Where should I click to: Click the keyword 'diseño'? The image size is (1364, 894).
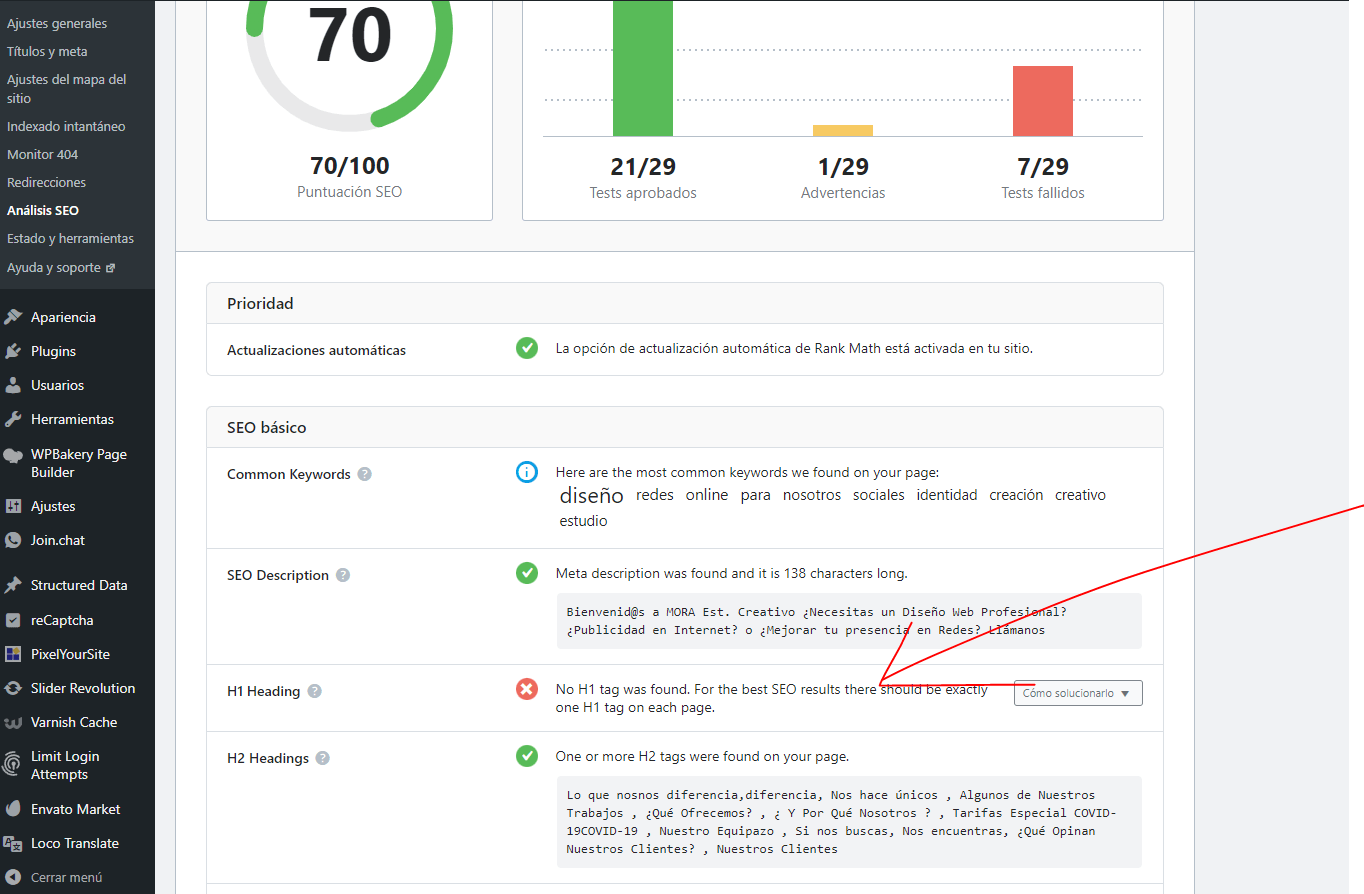[591, 495]
